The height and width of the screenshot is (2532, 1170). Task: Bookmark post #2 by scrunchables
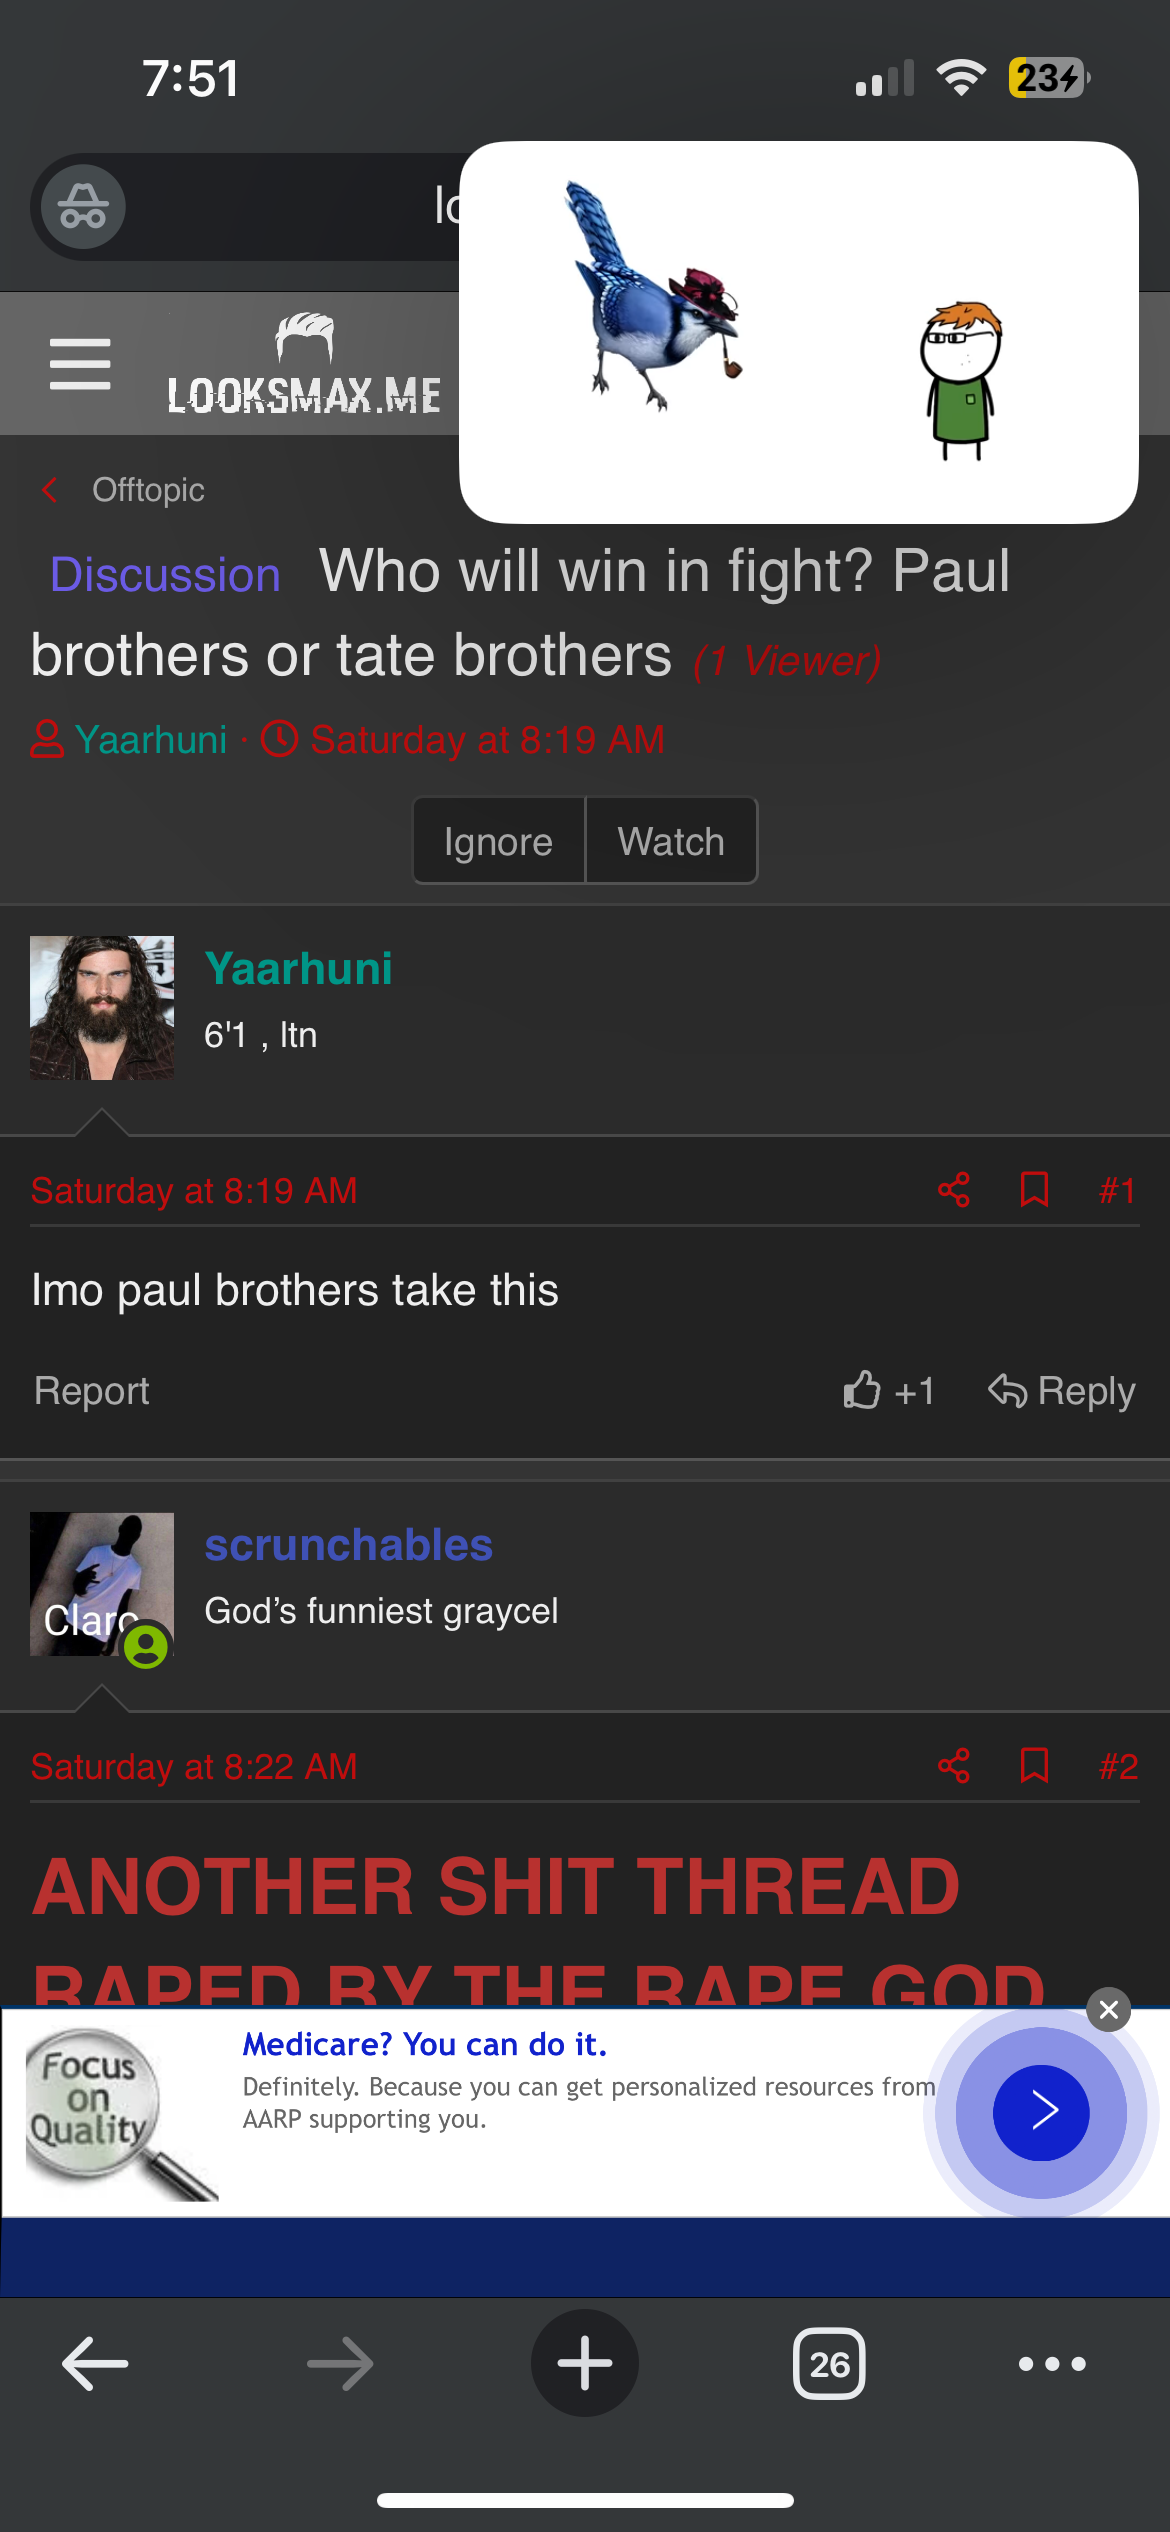[x=1034, y=1766]
